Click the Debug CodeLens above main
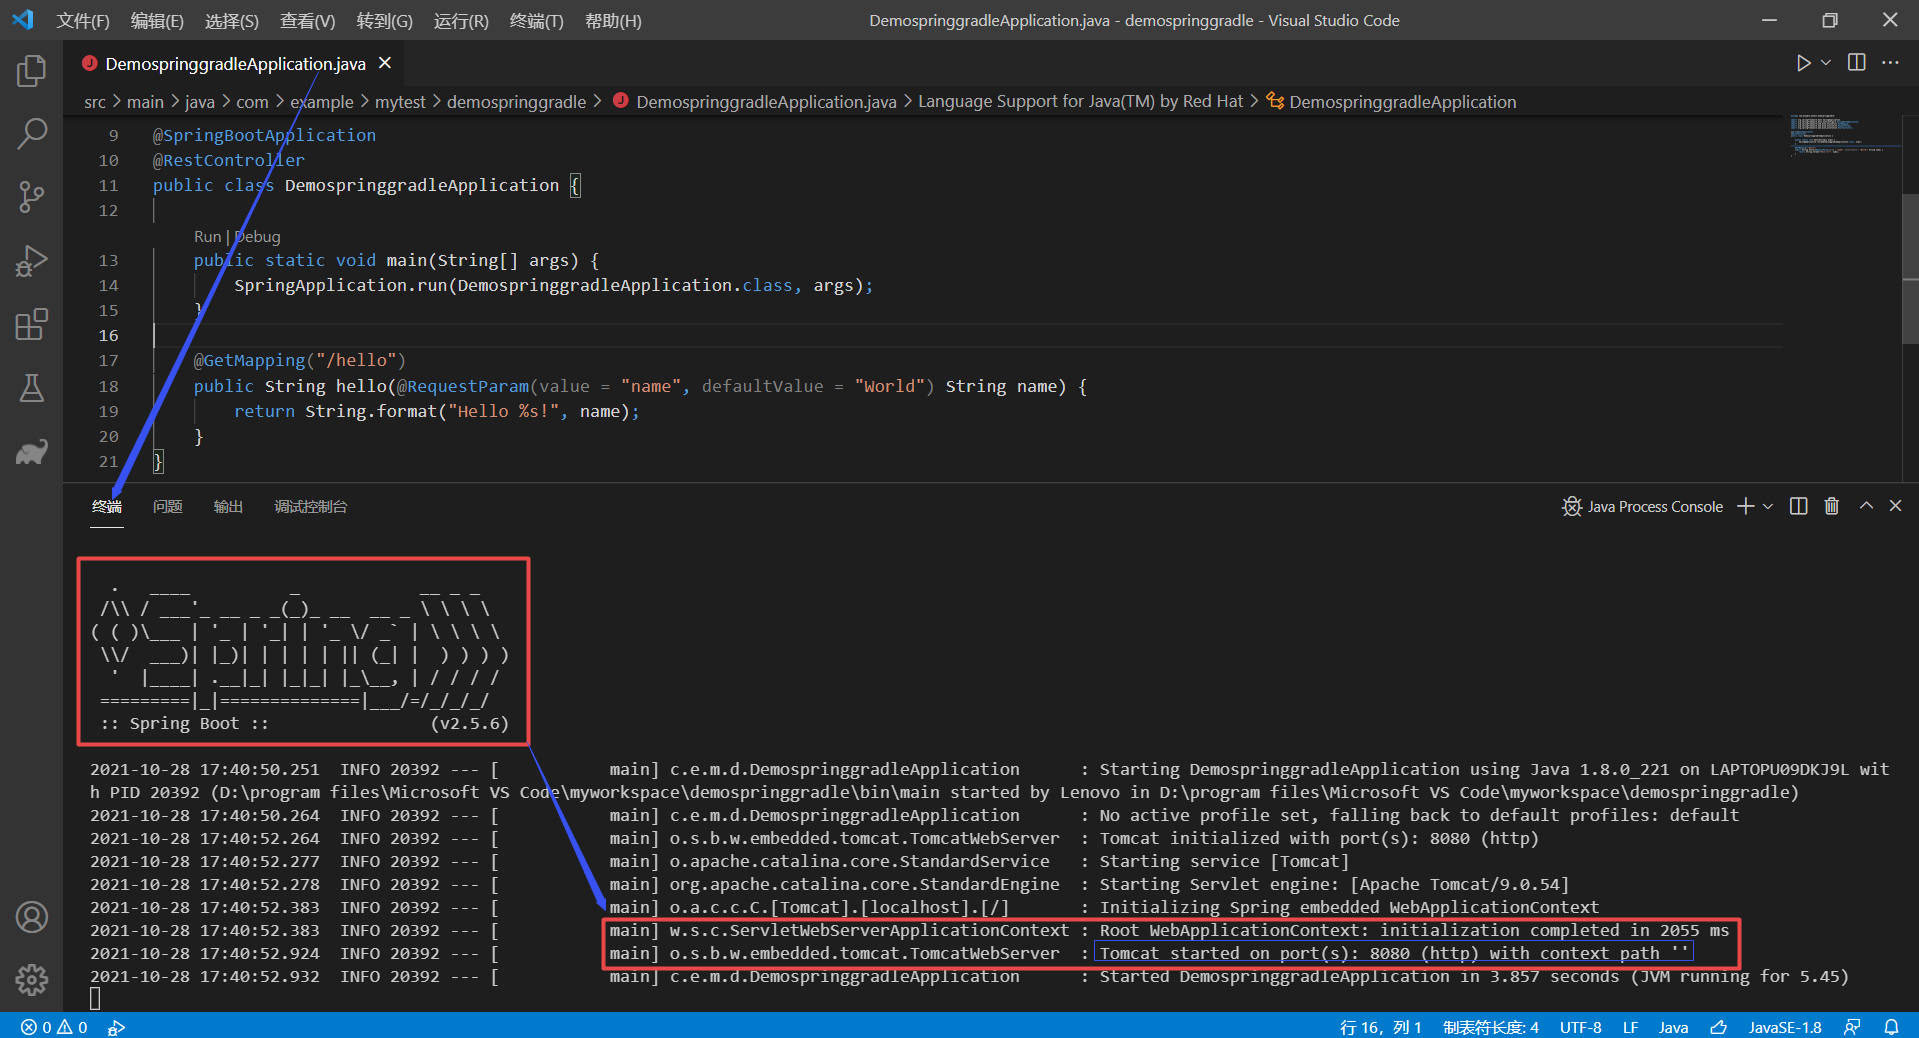Screen dimensions: 1919x1038 pyautogui.click(x=258, y=237)
